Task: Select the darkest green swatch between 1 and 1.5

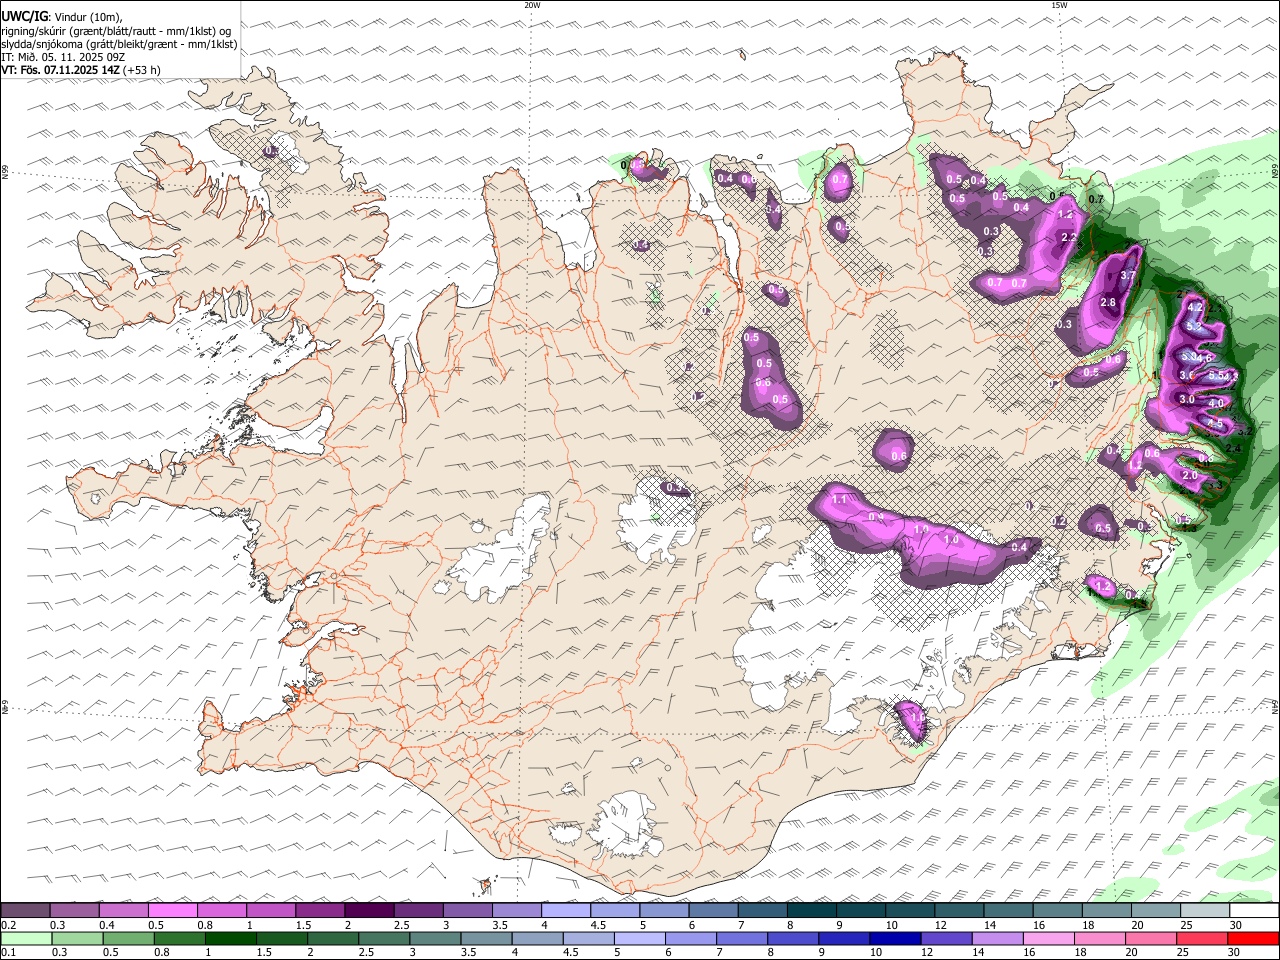Action: 230,938
